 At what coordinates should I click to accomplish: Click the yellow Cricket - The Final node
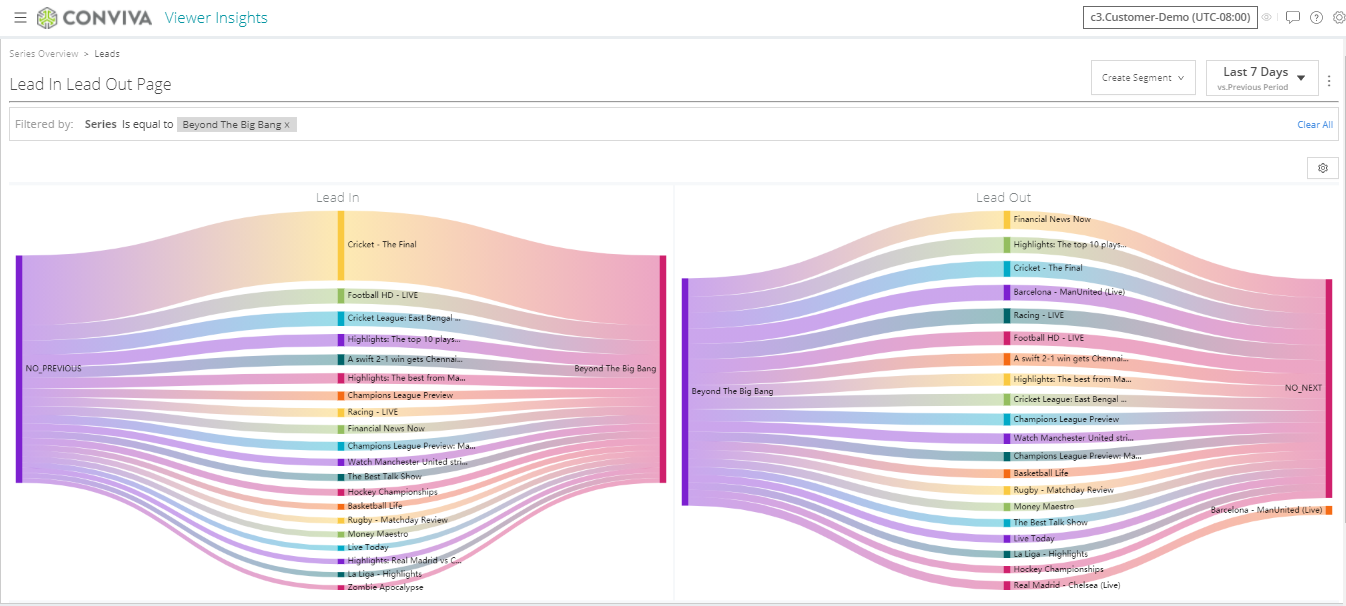pyautogui.click(x=341, y=245)
